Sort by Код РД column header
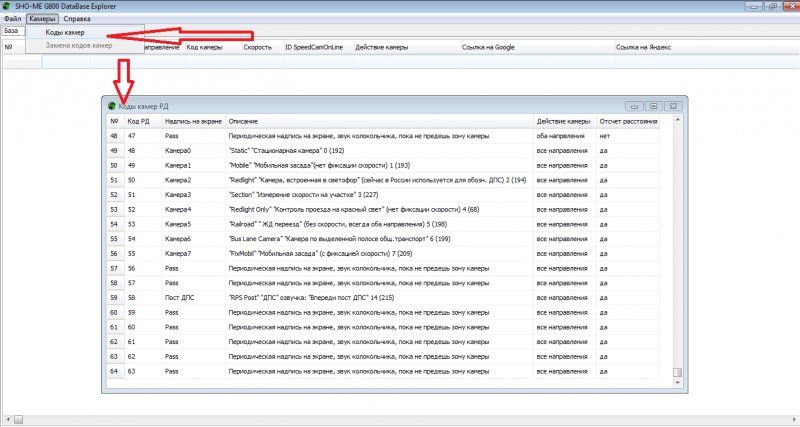This screenshot has height=427, width=800. tap(139, 121)
